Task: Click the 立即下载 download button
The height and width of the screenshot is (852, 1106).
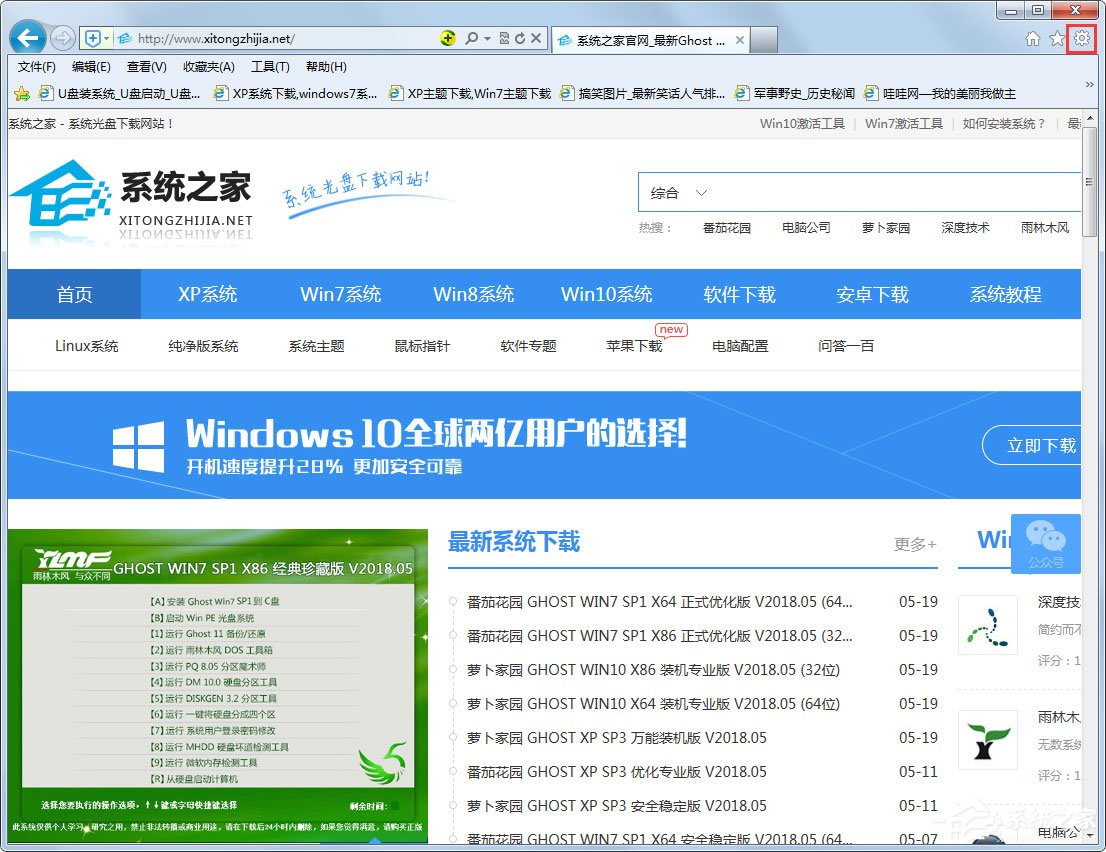Action: point(1044,446)
